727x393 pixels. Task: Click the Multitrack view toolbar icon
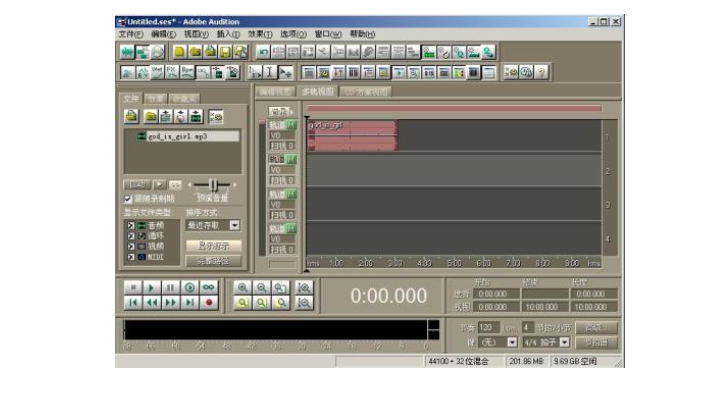pos(142,52)
